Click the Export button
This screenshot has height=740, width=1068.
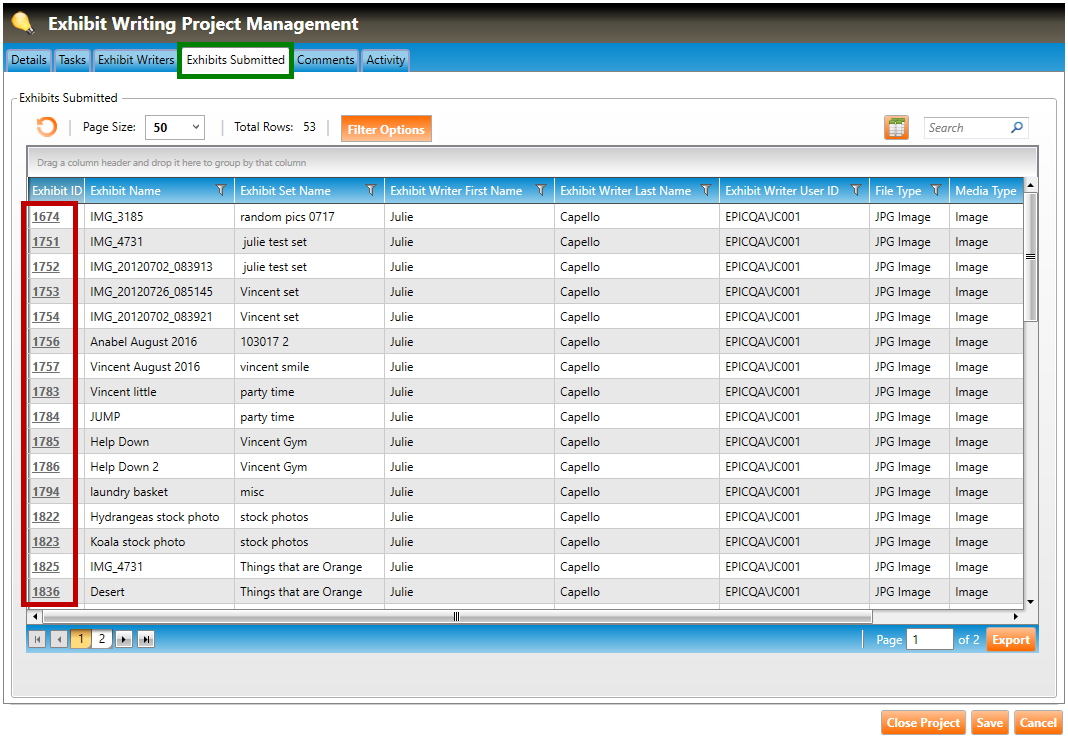point(1010,640)
